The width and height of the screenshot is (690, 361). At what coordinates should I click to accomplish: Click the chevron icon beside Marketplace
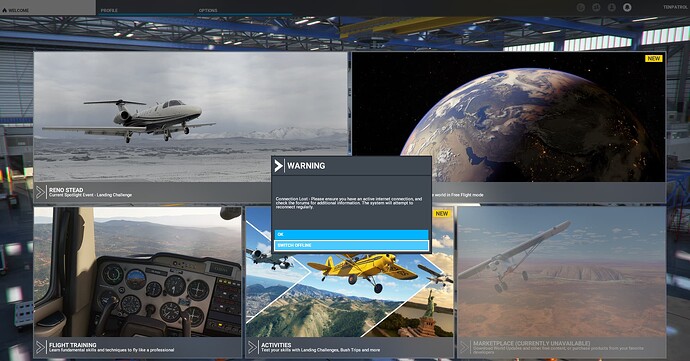pyautogui.click(x=464, y=347)
